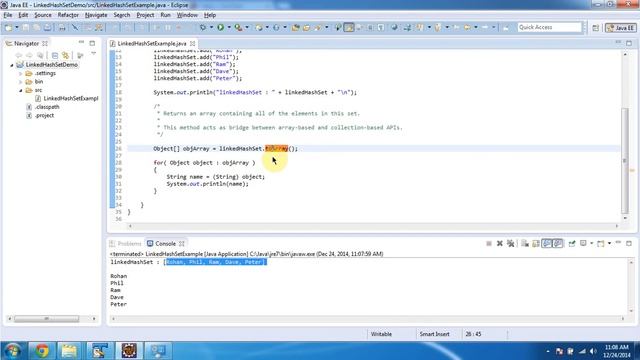Open the Display Selected Console dropdown
The image size is (640, 360).
[591, 244]
